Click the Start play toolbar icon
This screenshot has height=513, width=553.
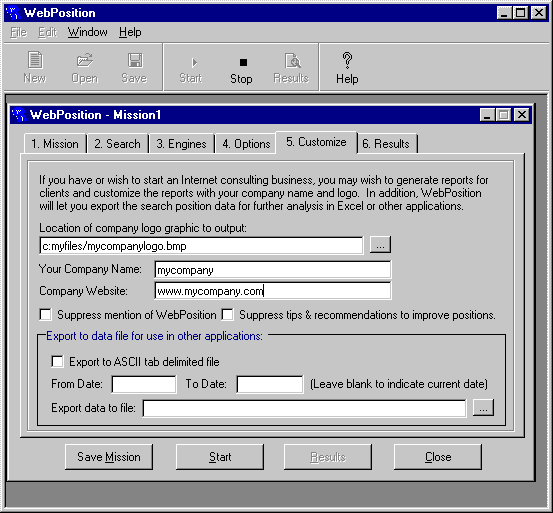(x=194, y=63)
